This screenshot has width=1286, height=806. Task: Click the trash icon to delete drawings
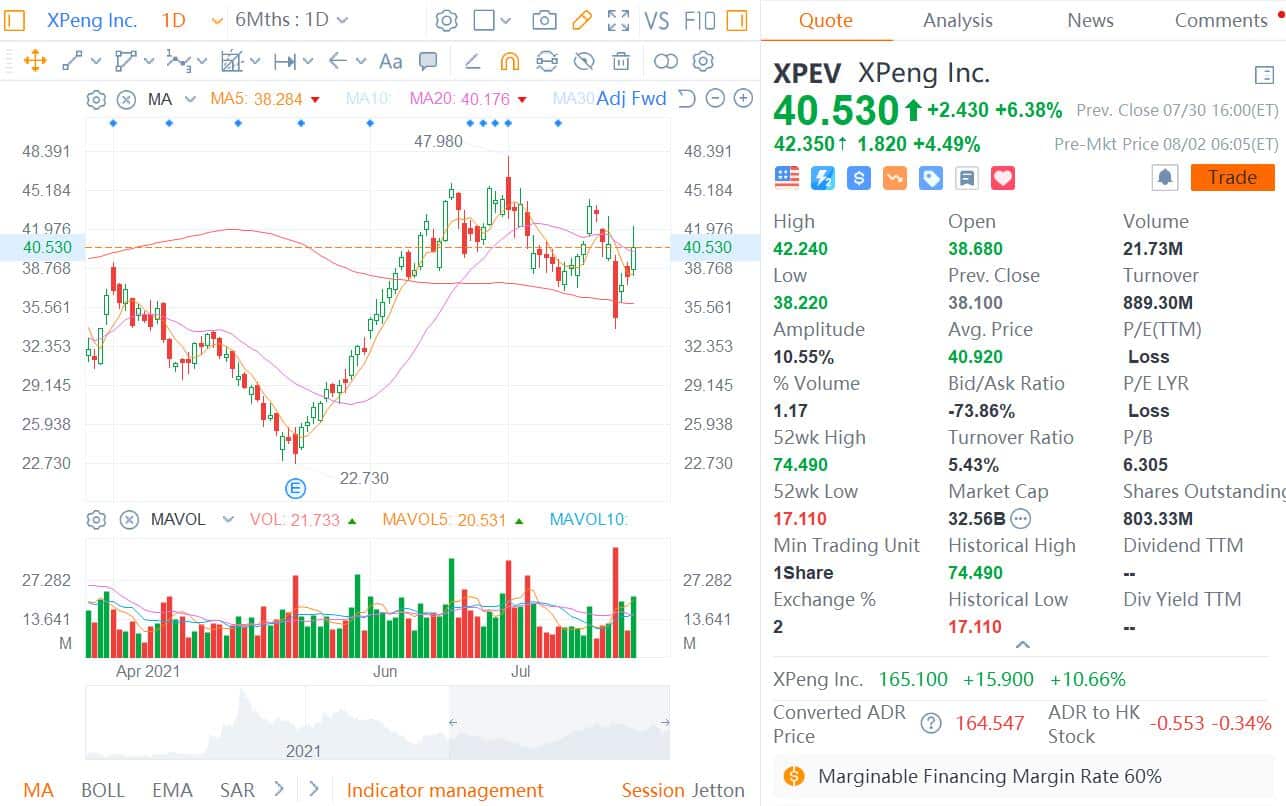pos(621,61)
